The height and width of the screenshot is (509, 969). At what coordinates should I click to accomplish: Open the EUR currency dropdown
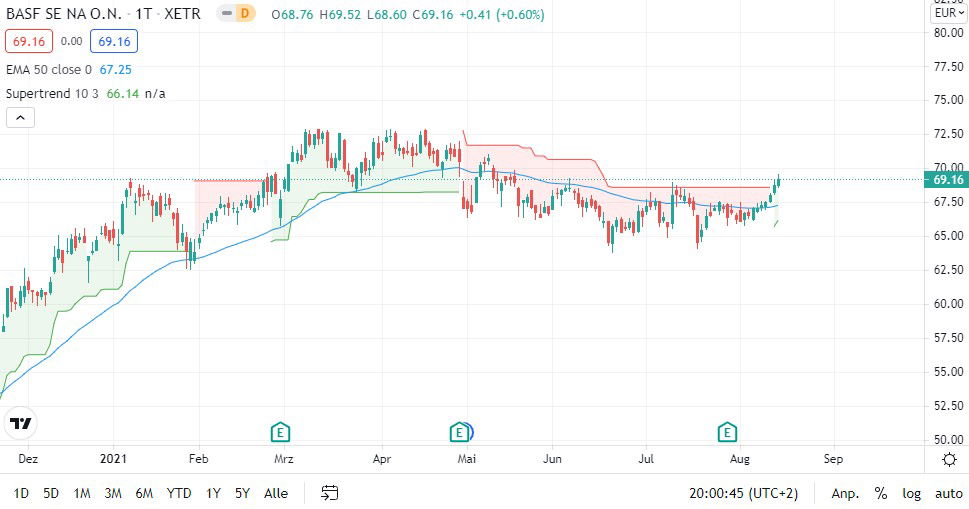pyautogui.click(x=948, y=13)
